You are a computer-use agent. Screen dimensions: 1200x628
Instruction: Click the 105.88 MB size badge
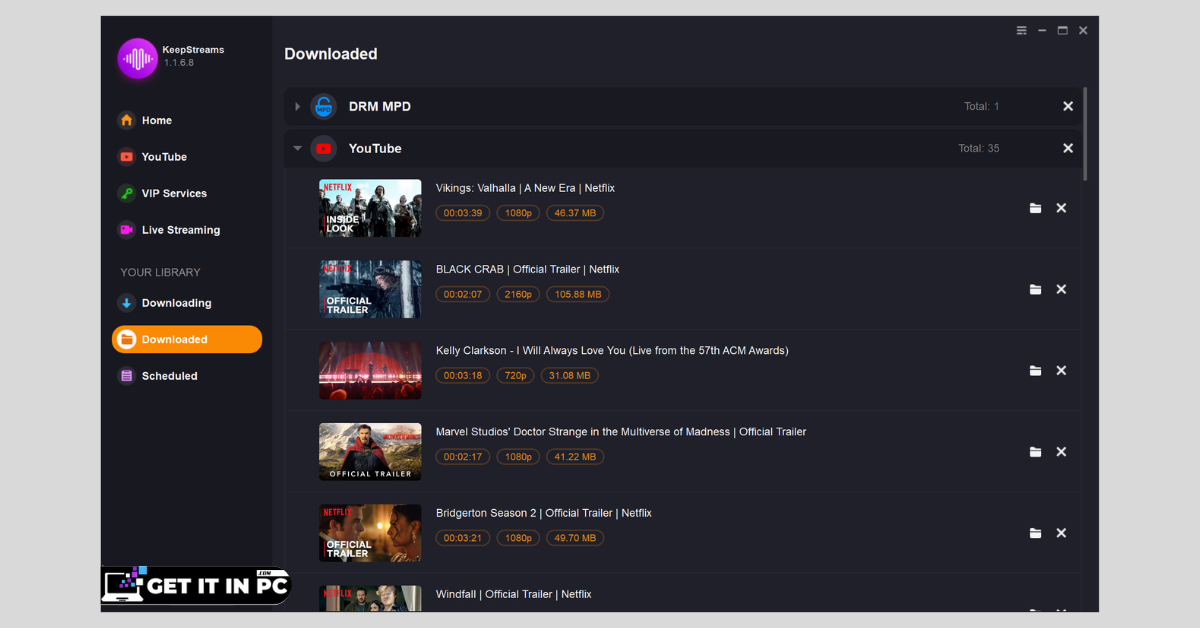coord(578,294)
